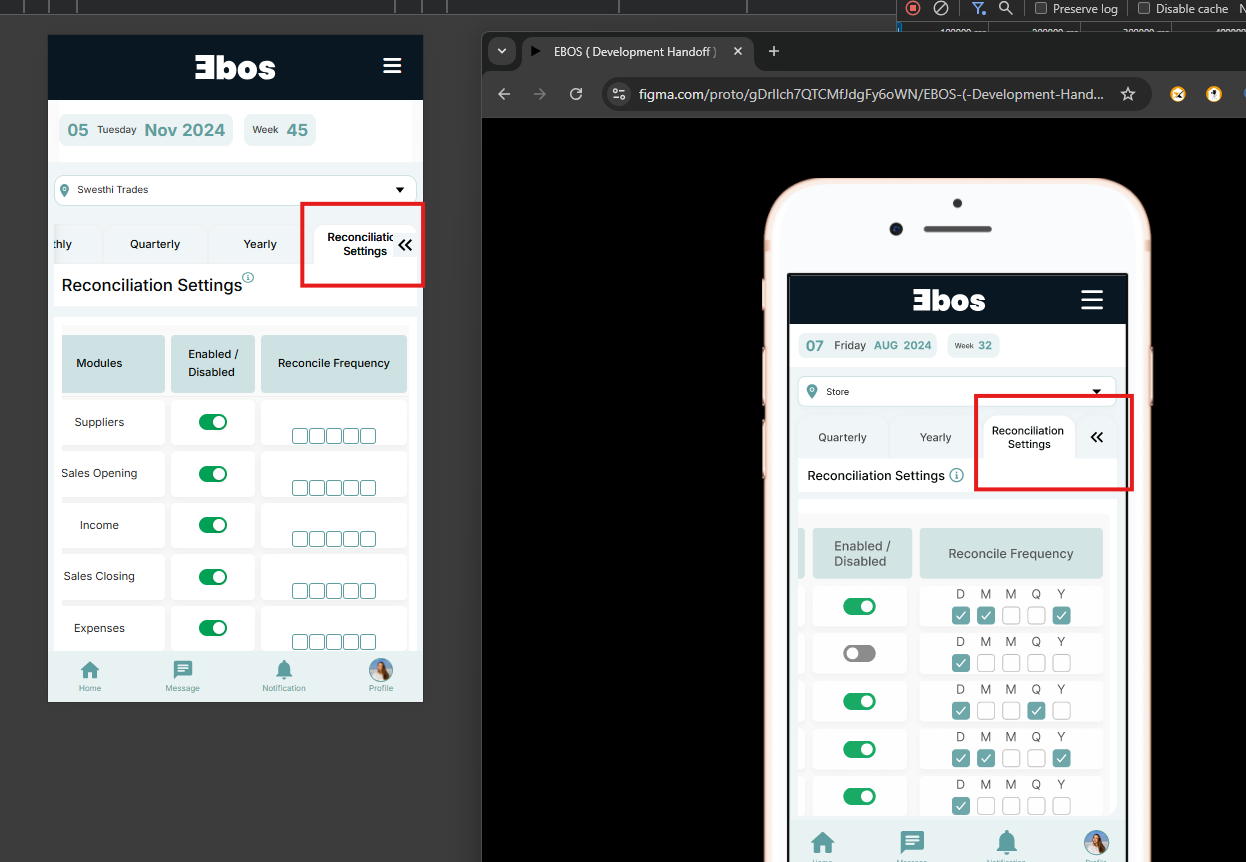Open the Swesthi Trades store dropdown
The image size is (1246, 862).
click(x=235, y=190)
